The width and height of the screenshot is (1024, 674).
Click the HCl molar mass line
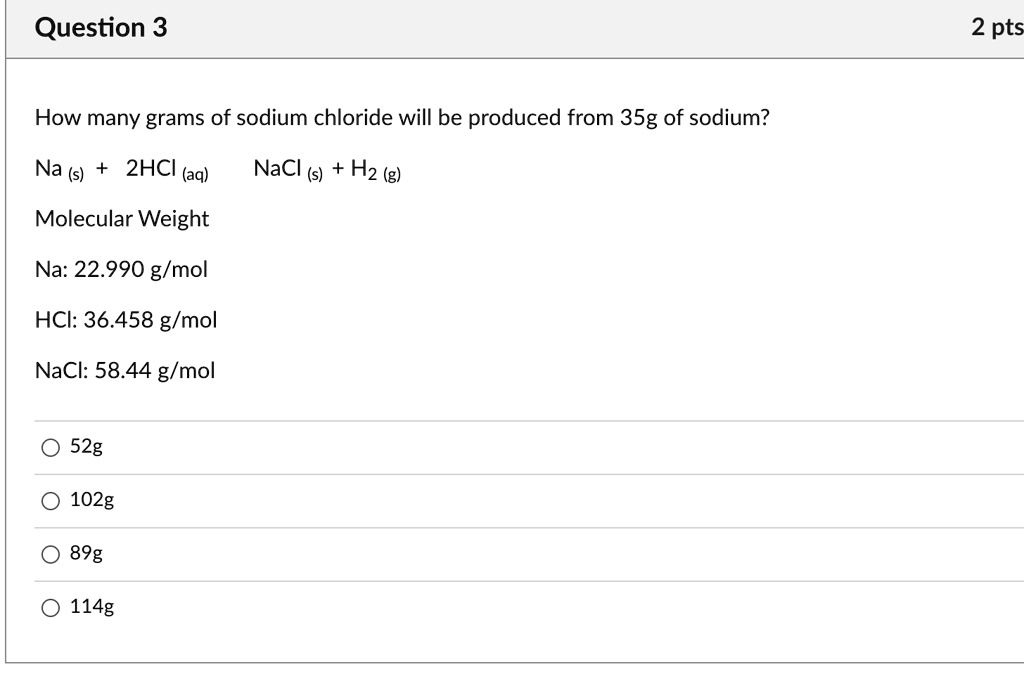click(x=126, y=320)
